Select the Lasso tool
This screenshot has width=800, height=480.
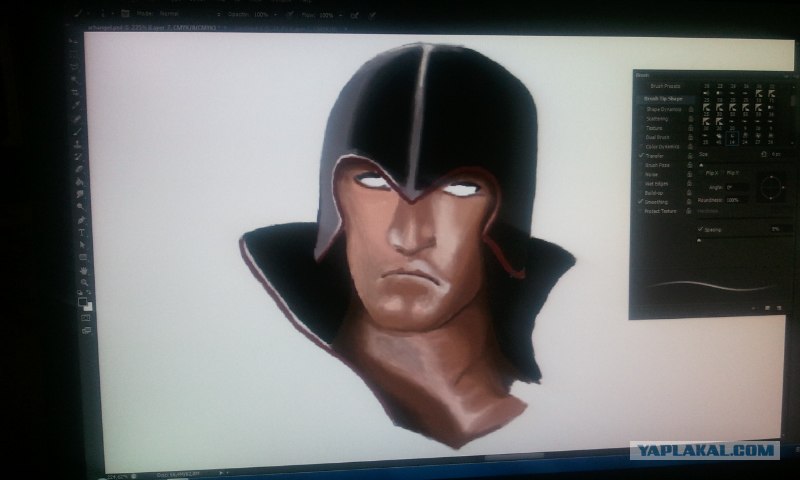[74, 66]
